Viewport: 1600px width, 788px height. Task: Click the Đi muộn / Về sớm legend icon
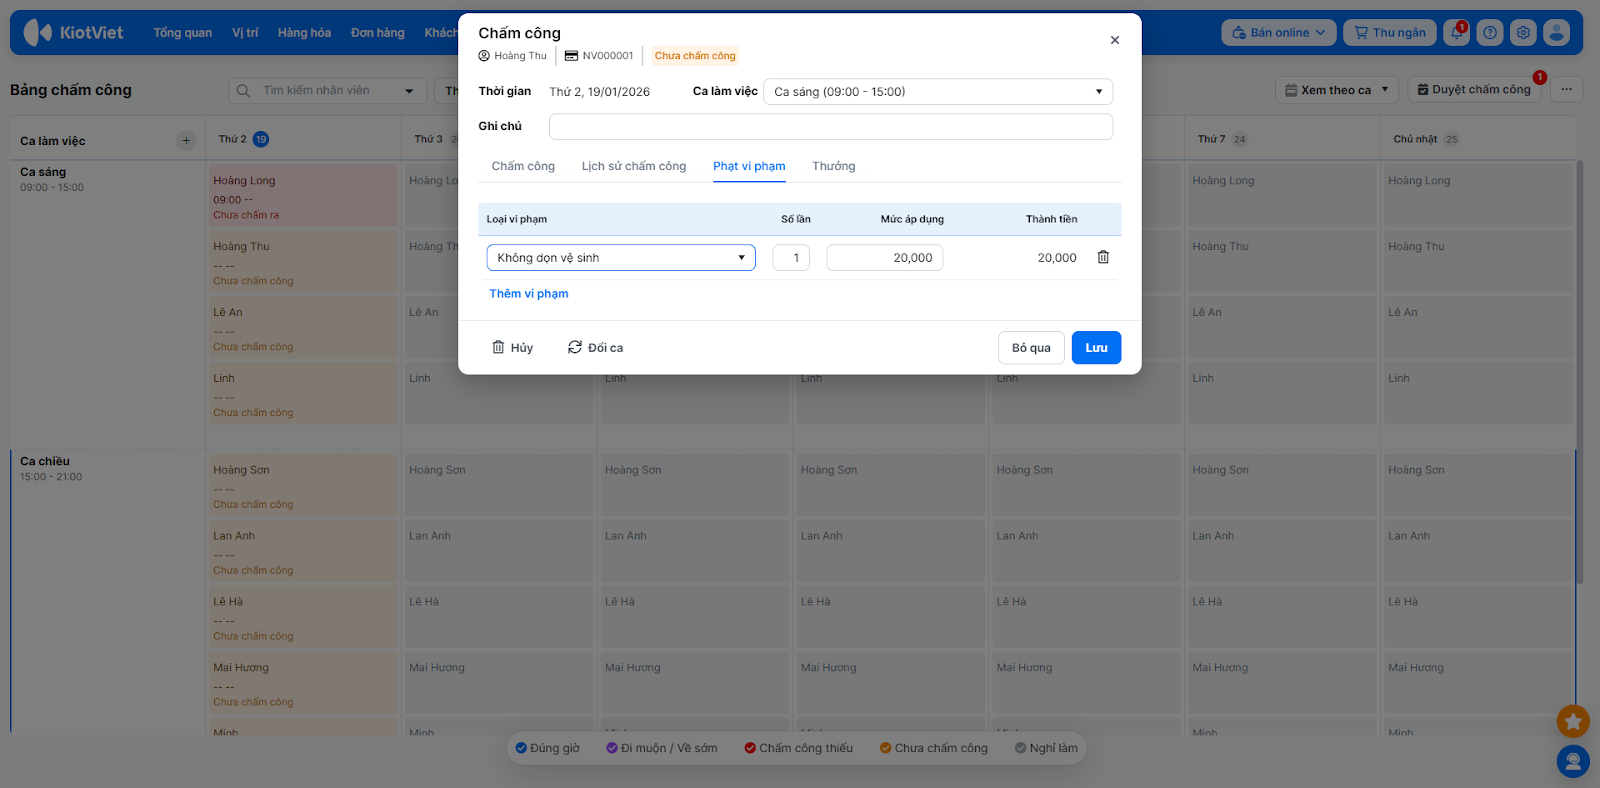tap(612, 748)
